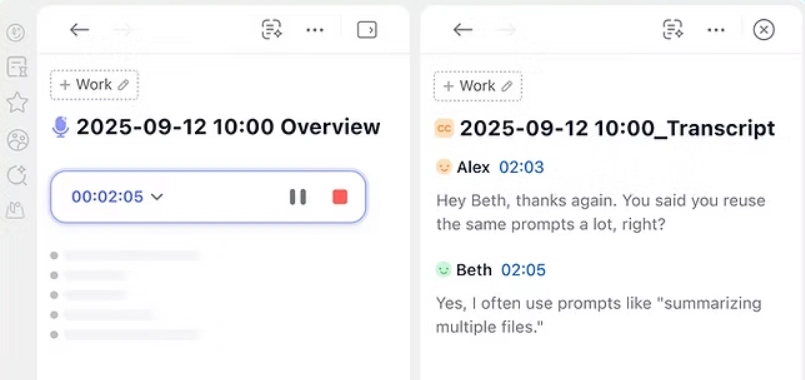Jump to timestamp 02:03

pos(522,167)
